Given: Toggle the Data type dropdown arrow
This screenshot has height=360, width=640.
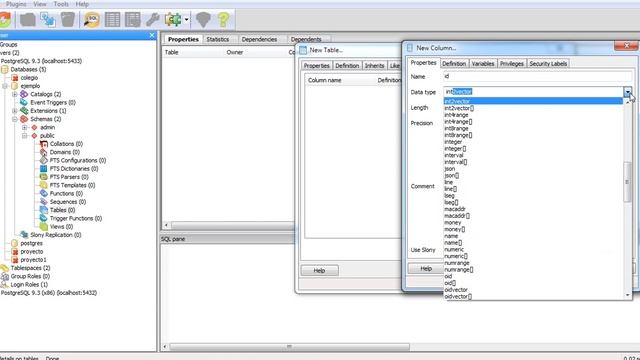Looking at the screenshot, I should pos(627,92).
